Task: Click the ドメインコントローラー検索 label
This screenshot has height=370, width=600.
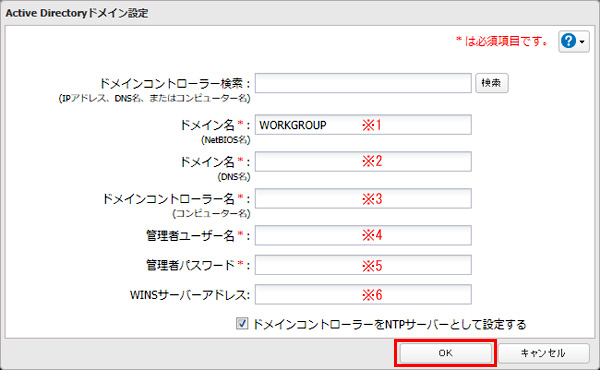Action: click(175, 83)
